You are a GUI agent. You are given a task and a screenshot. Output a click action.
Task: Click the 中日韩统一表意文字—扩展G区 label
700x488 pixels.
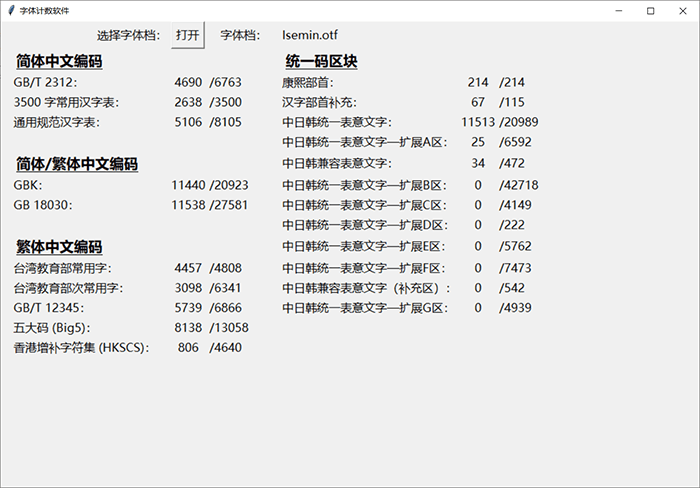(363, 308)
